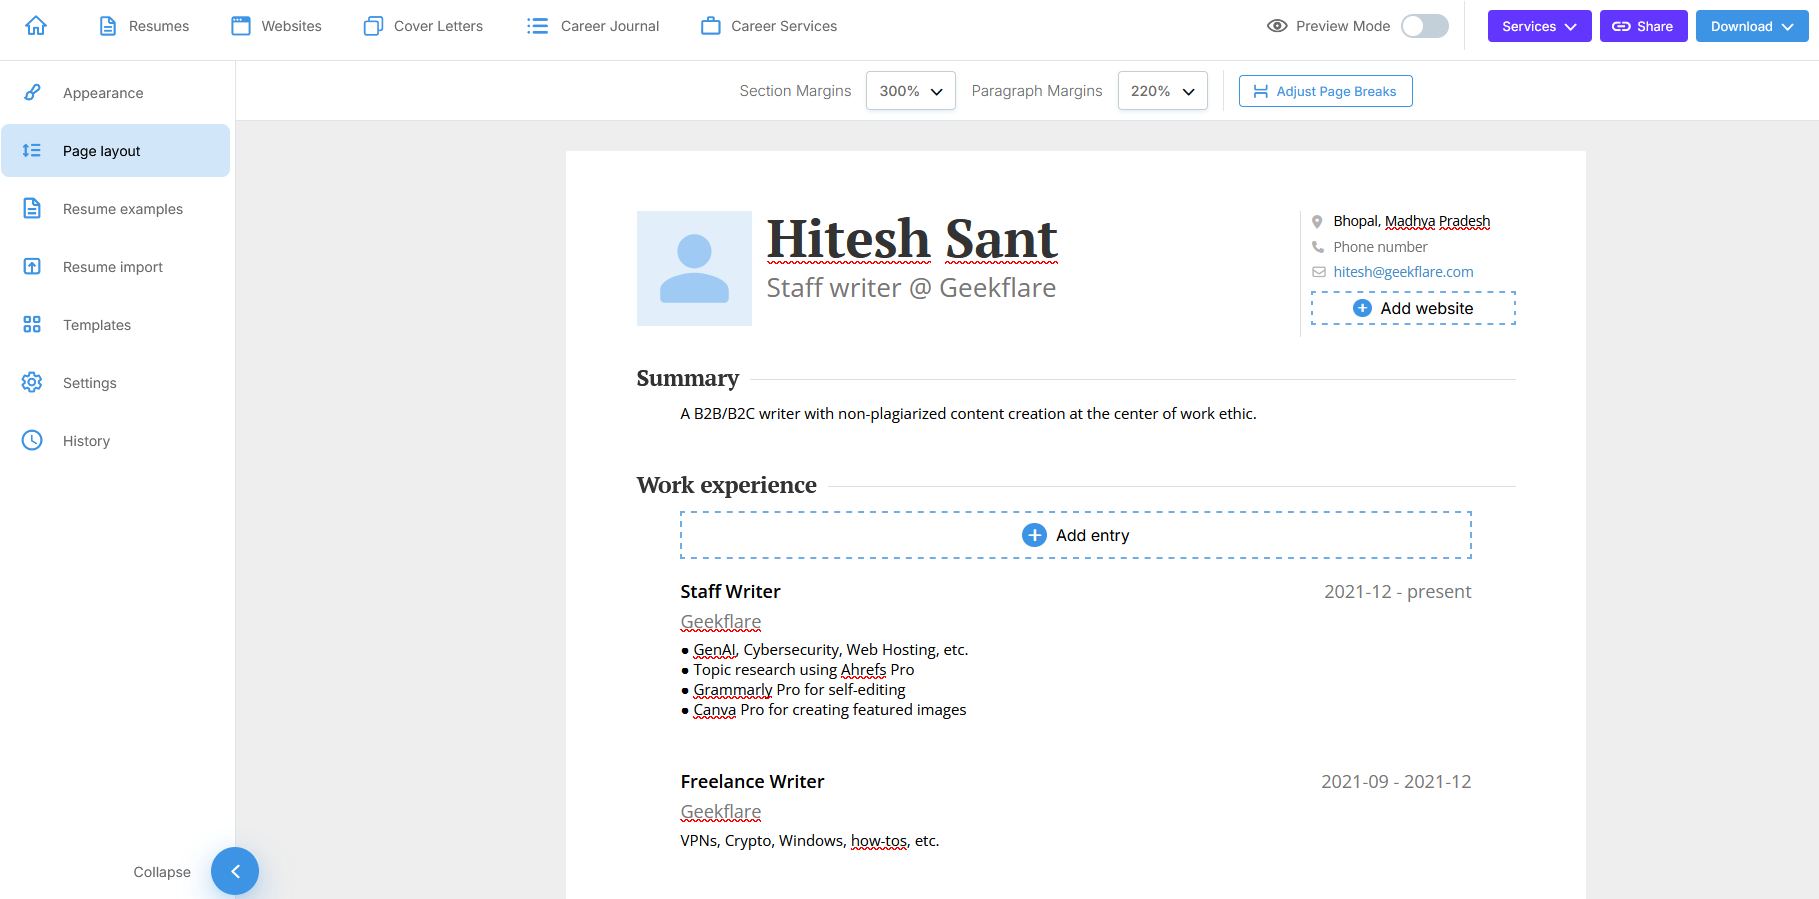Click the summary paragraph text
Image resolution: width=1819 pixels, height=899 pixels.
[x=968, y=414]
